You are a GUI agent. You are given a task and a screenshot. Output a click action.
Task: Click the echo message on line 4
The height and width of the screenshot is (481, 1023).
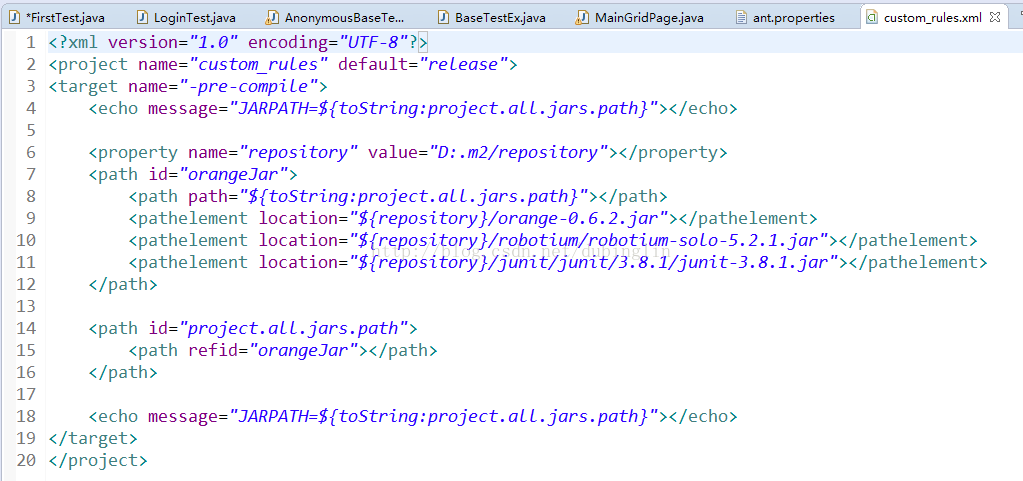[443, 108]
